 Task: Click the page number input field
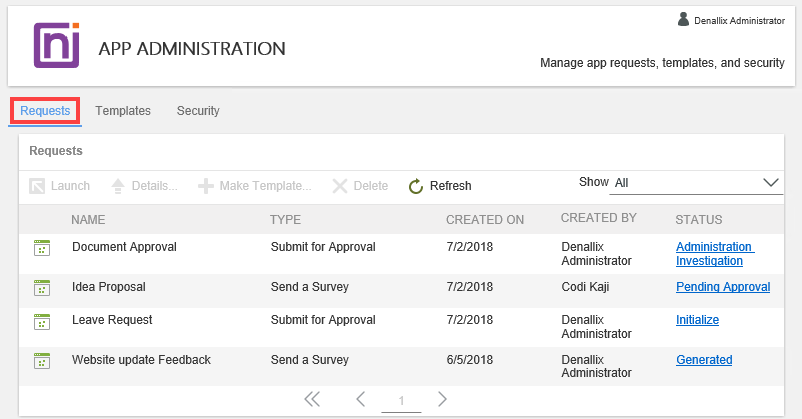(x=401, y=401)
